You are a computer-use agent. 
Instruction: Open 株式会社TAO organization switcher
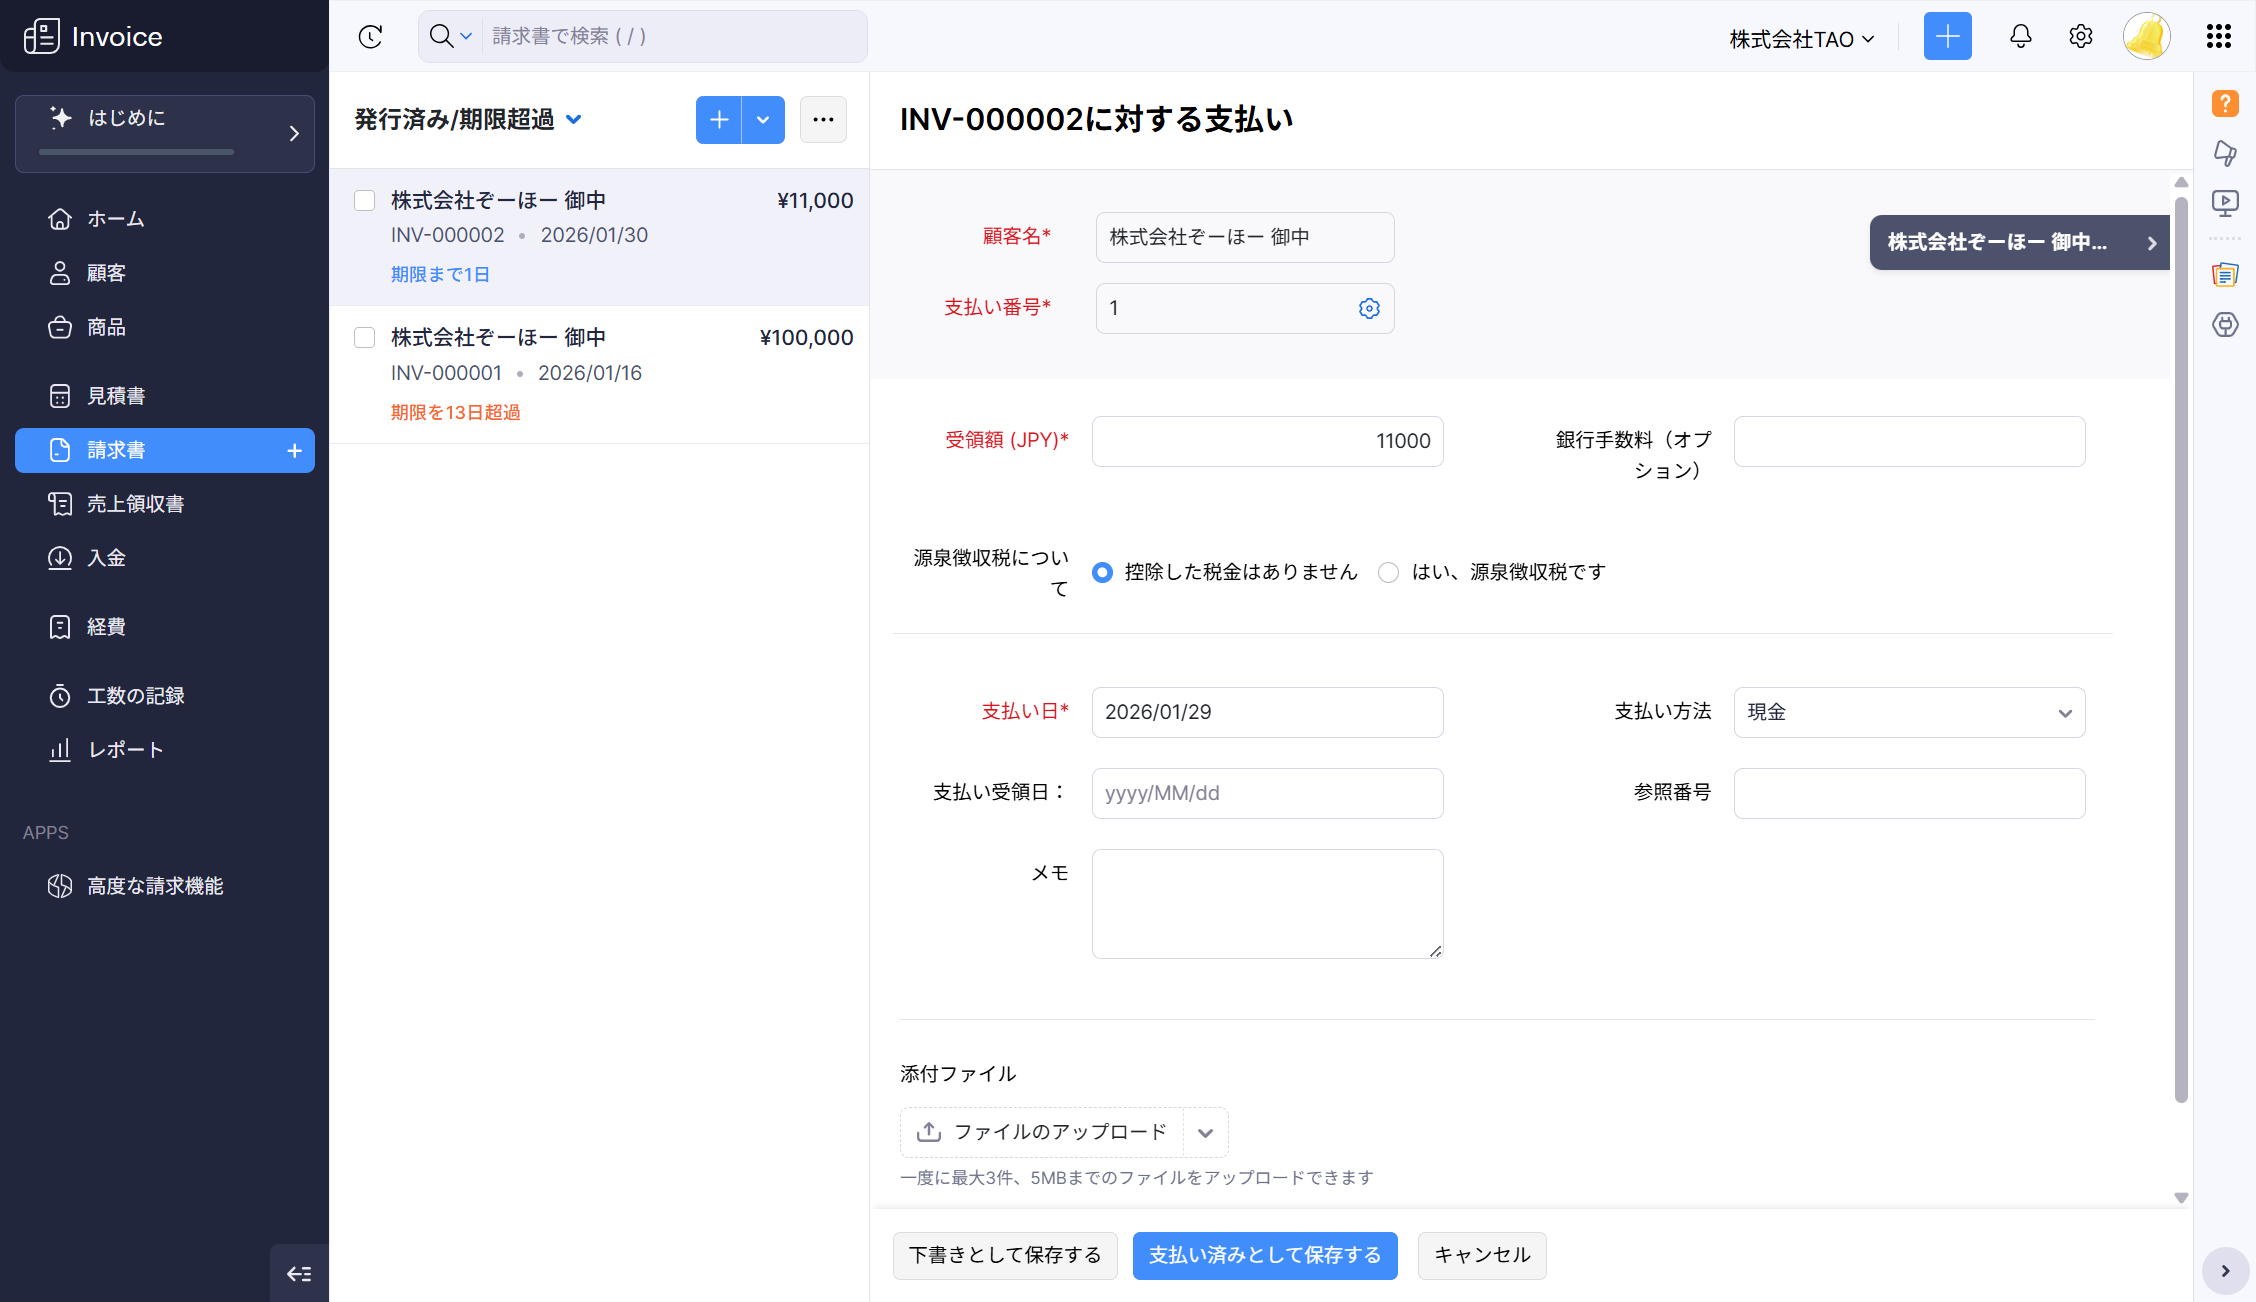click(x=1801, y=39)
